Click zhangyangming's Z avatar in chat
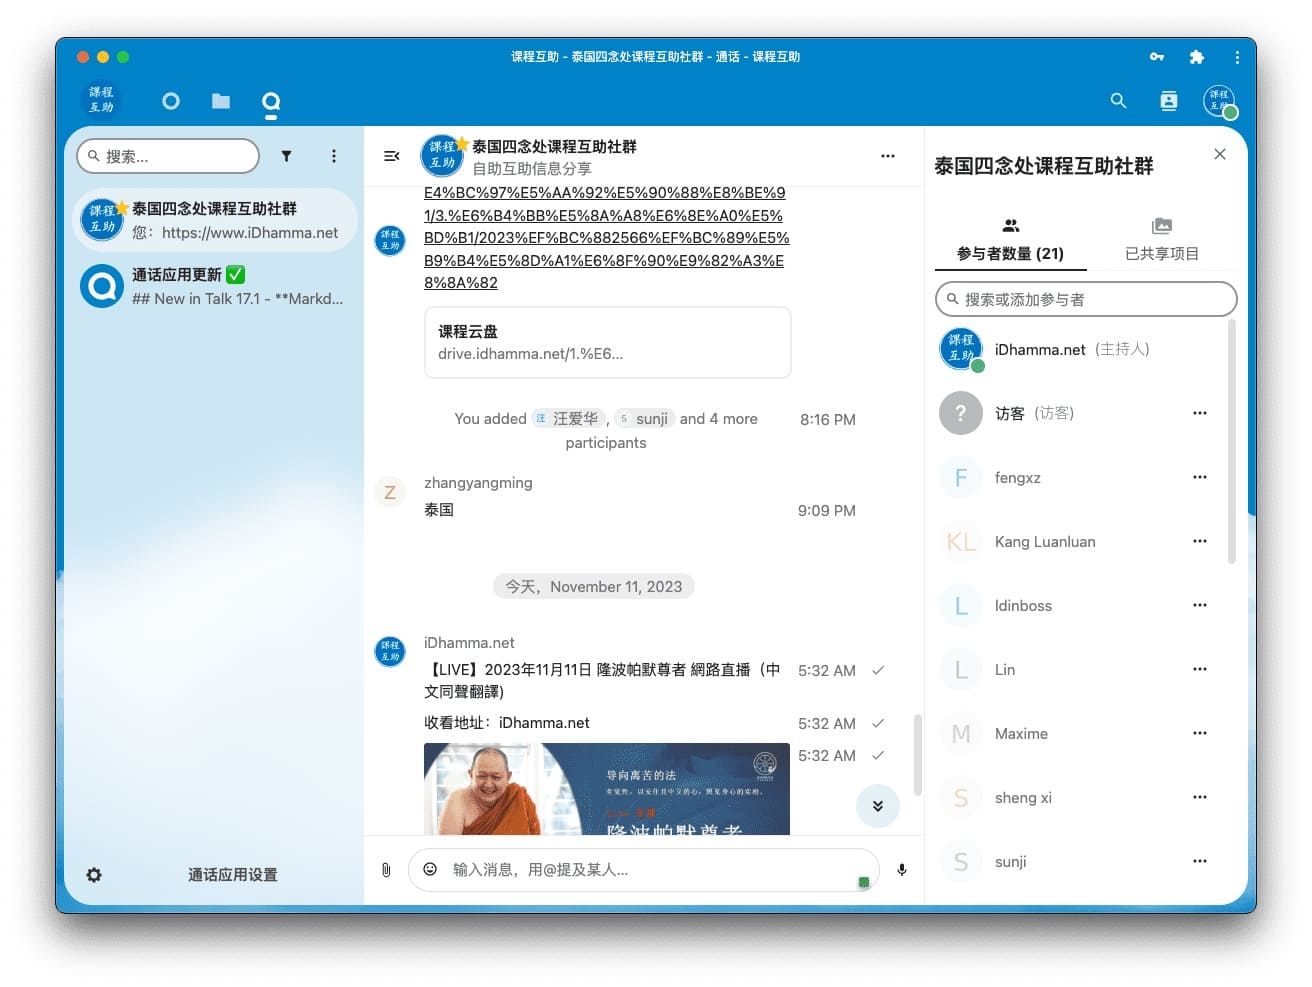 [x=390, y=492]
